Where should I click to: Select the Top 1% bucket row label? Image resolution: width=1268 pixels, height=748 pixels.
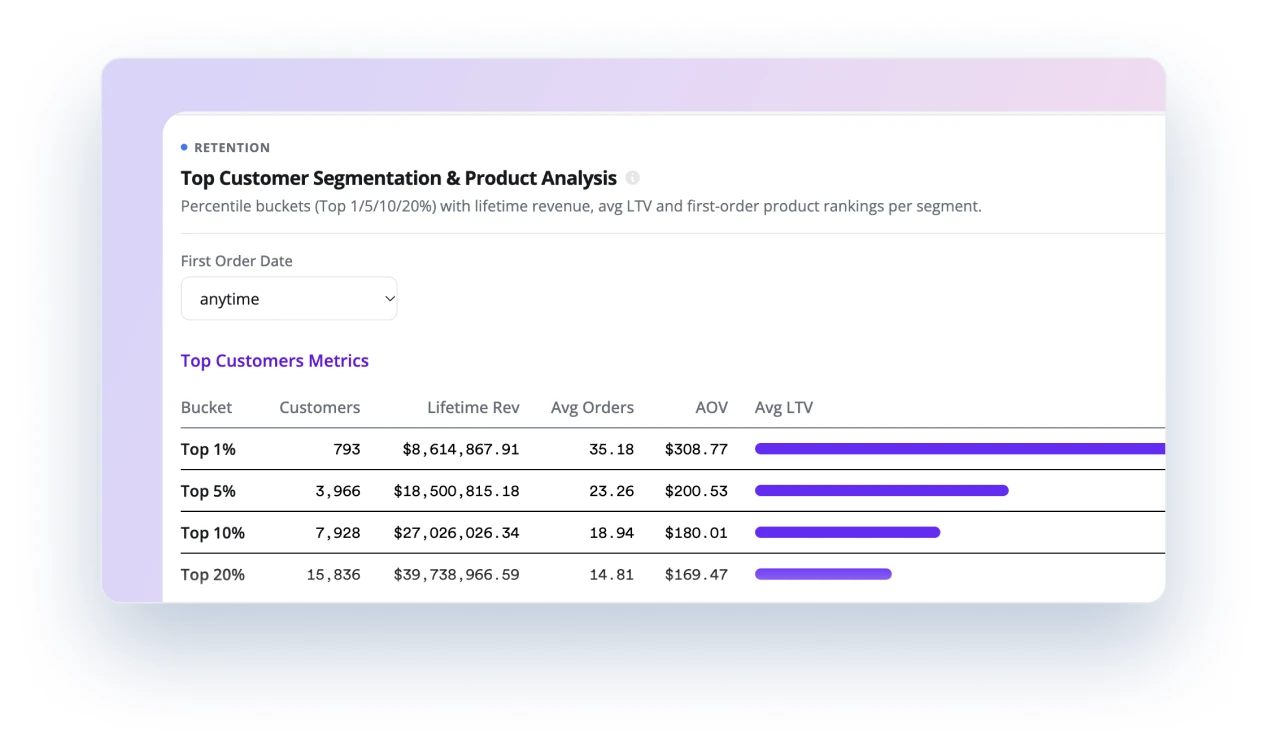click(x=208, y=450)
